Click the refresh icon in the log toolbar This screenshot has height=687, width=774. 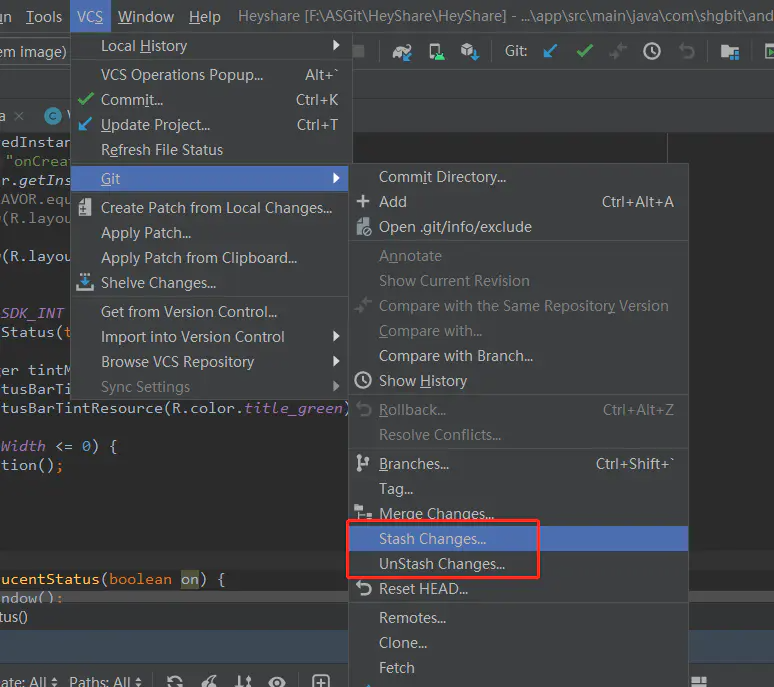(x=175, y=681)
